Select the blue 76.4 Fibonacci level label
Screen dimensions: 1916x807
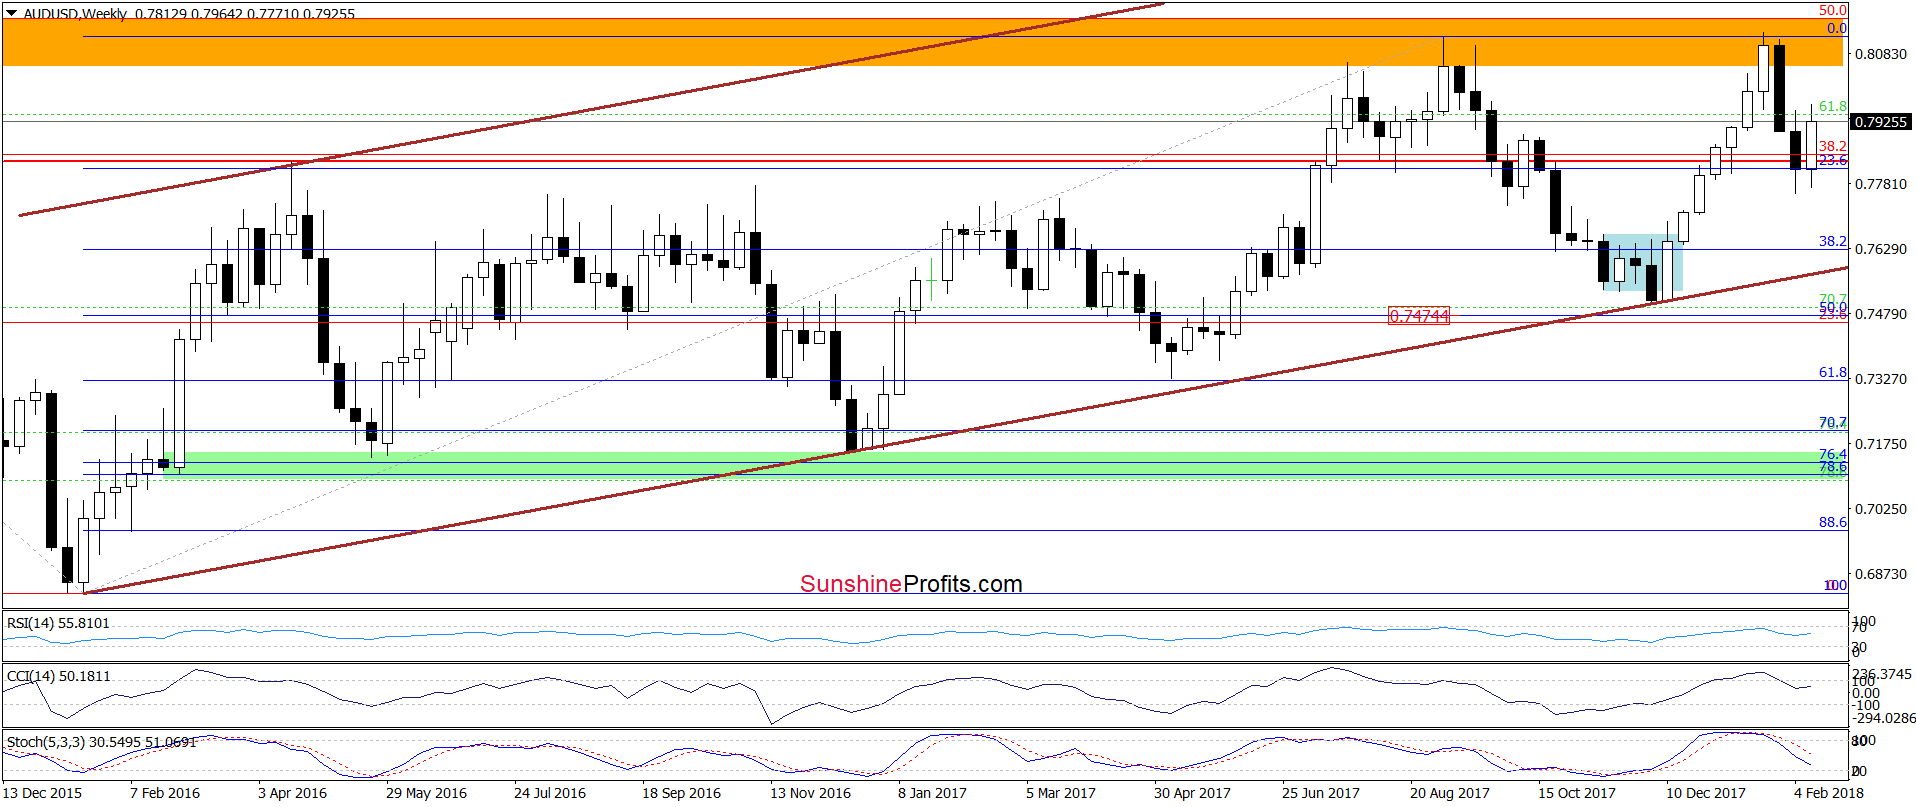click(x=1832, y=454)
